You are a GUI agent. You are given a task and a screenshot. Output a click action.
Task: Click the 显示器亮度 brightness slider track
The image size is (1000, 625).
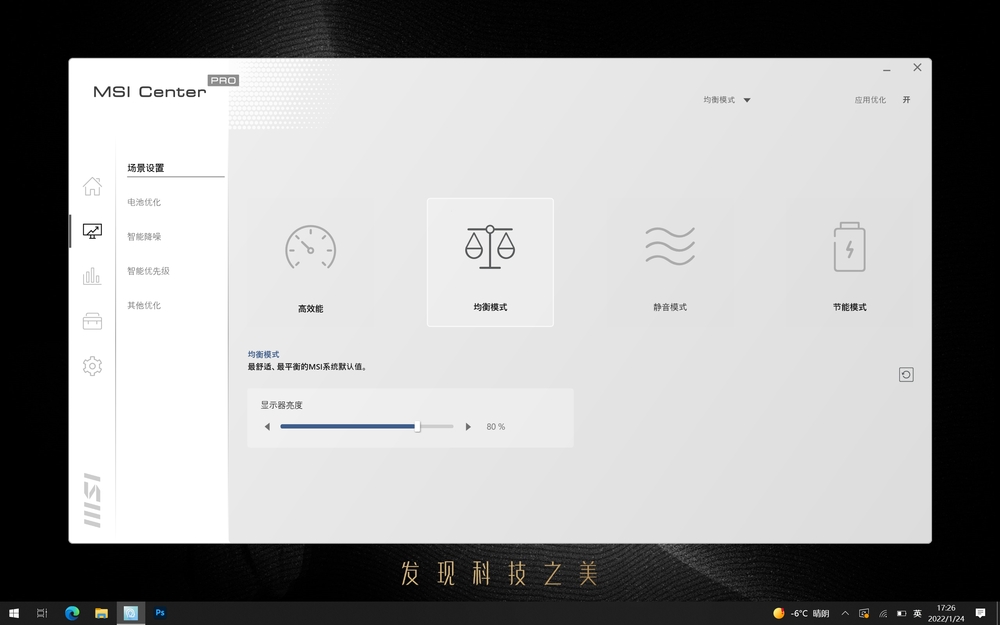coord(367,427)
